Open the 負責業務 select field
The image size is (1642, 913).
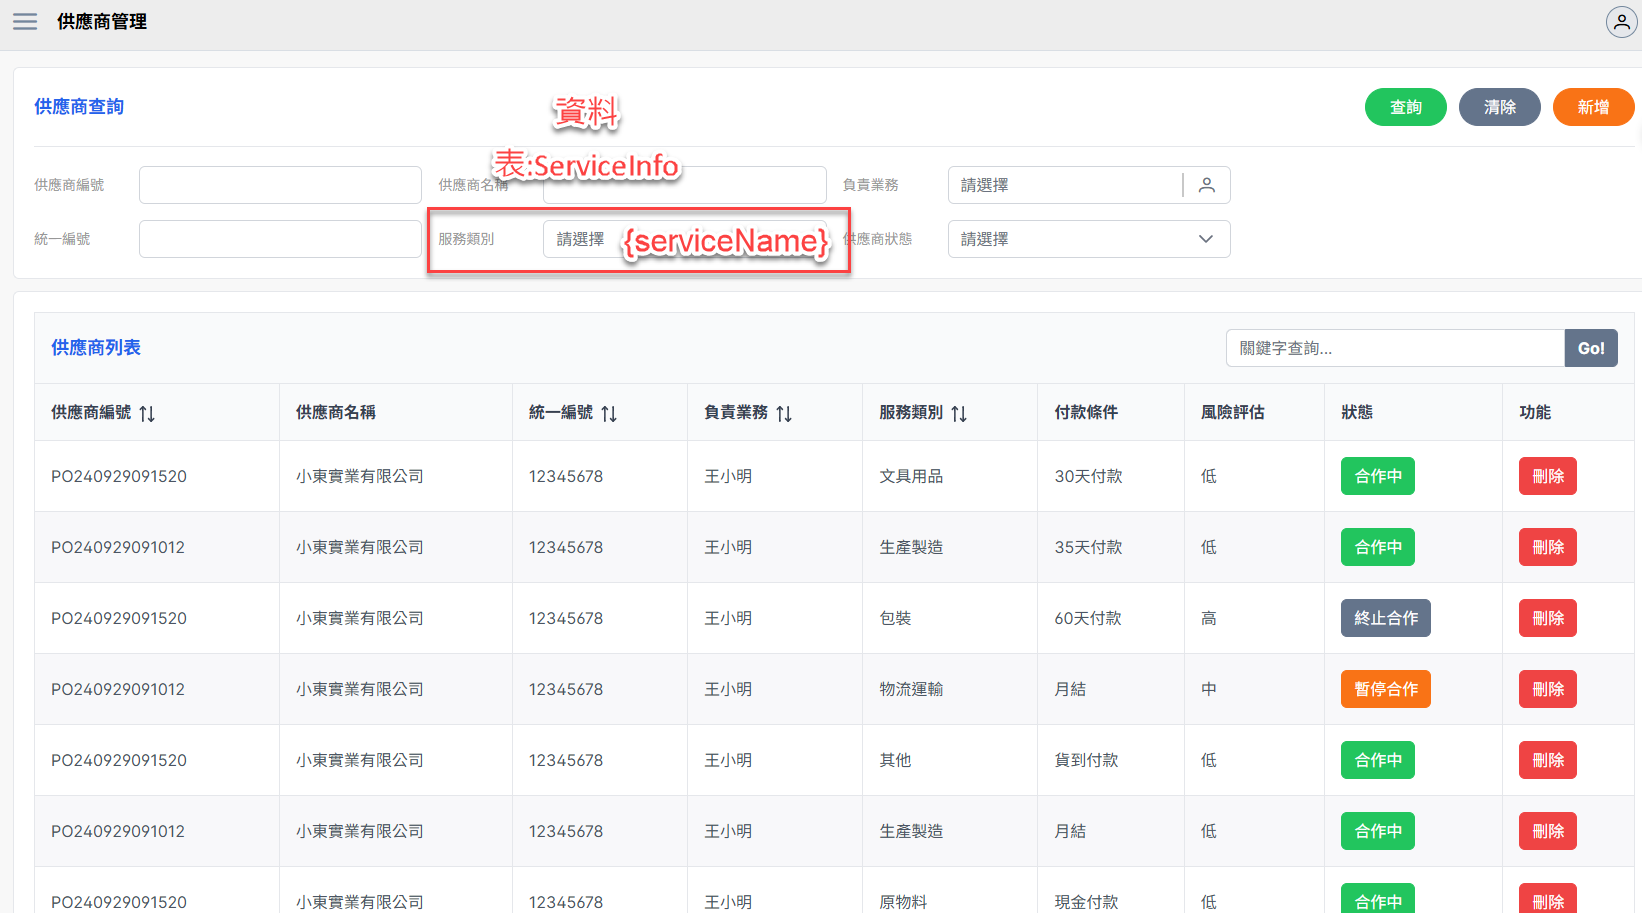[x=1065, y=185]
